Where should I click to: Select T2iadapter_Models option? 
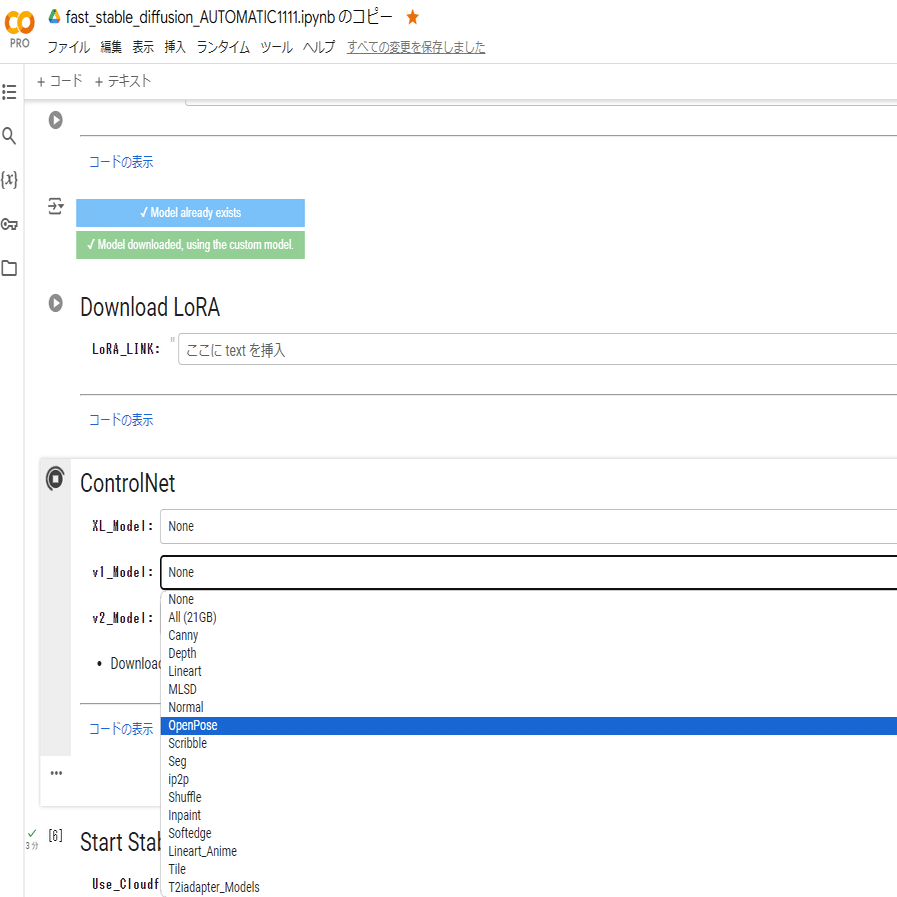(x=529, y=887)
